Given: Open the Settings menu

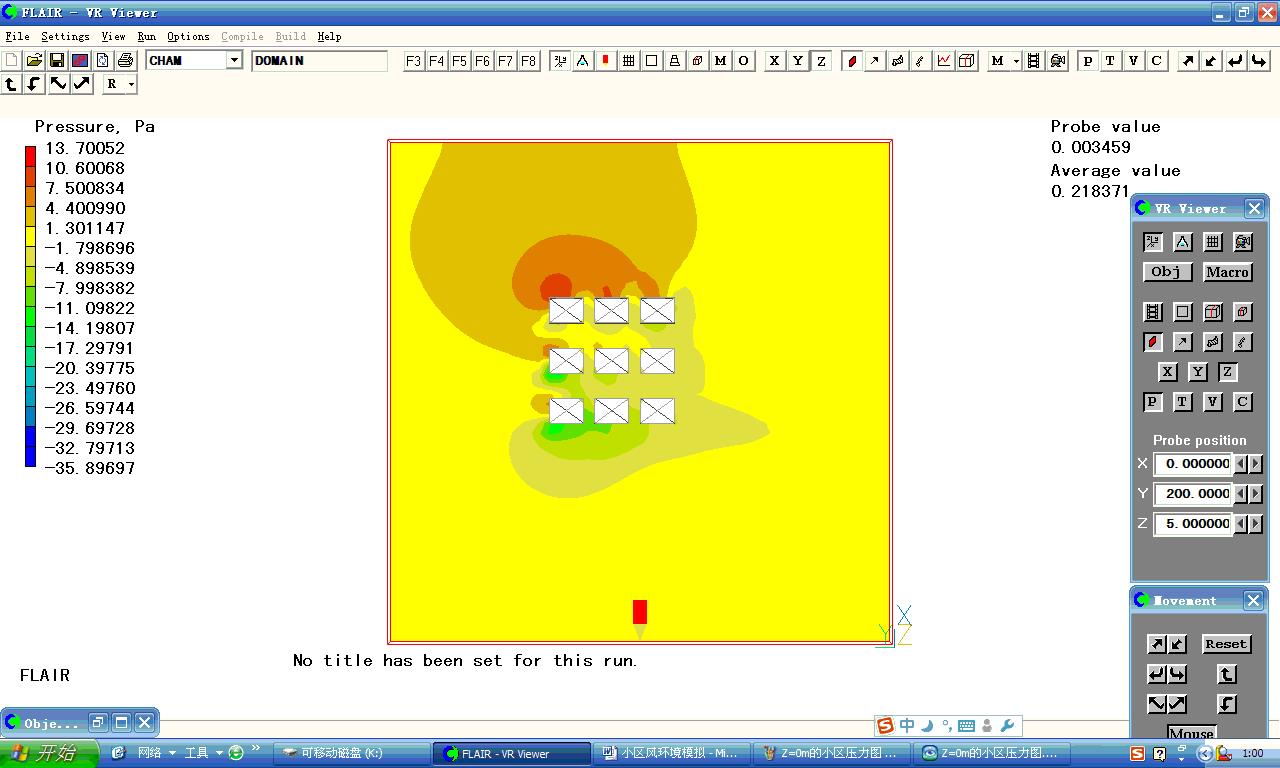Looking at the screenshot, I should pos(65,37).
